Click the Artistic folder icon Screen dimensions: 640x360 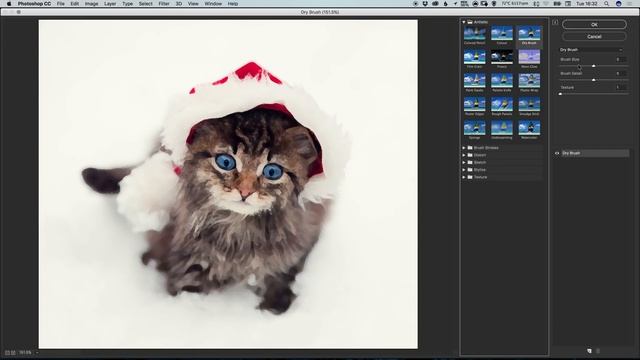(470, 22)
